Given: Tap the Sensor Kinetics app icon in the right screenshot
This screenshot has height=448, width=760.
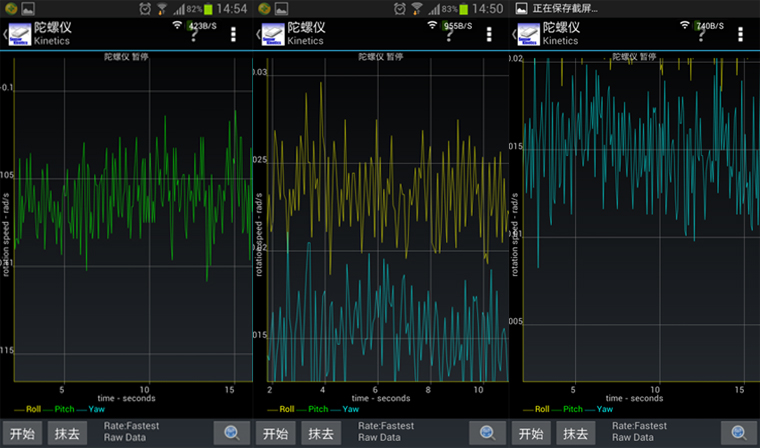Looking at the screenshot, I should 528,34.
